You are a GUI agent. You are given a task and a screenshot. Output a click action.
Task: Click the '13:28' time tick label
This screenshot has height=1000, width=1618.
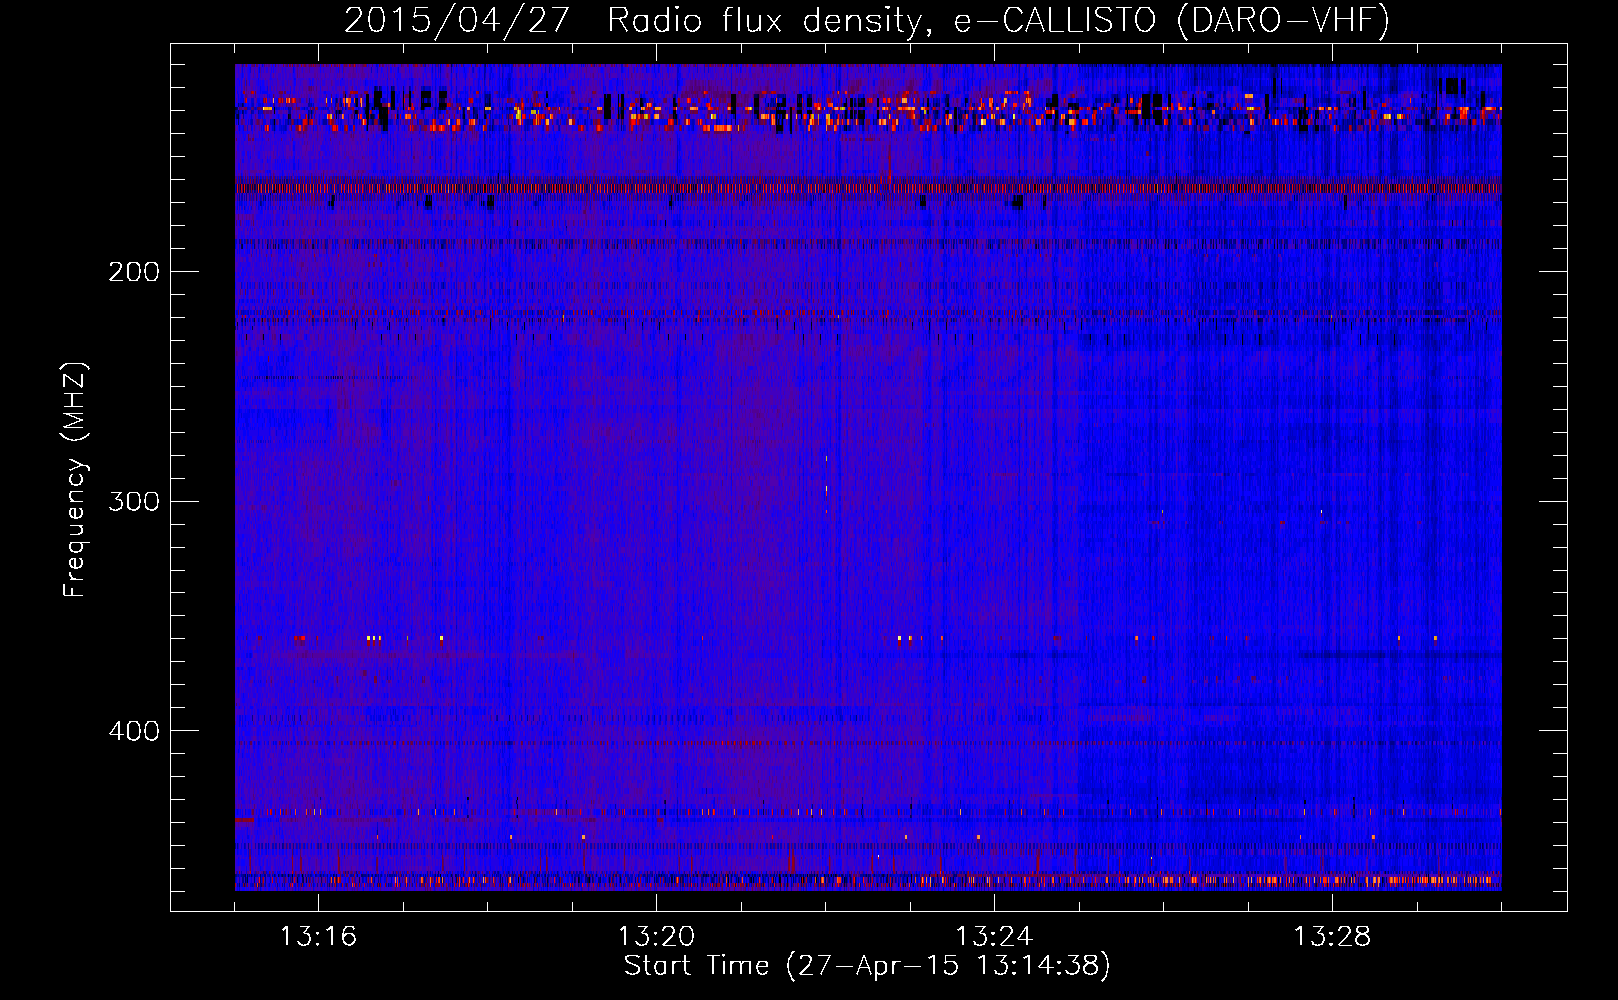click(1332, 937)
